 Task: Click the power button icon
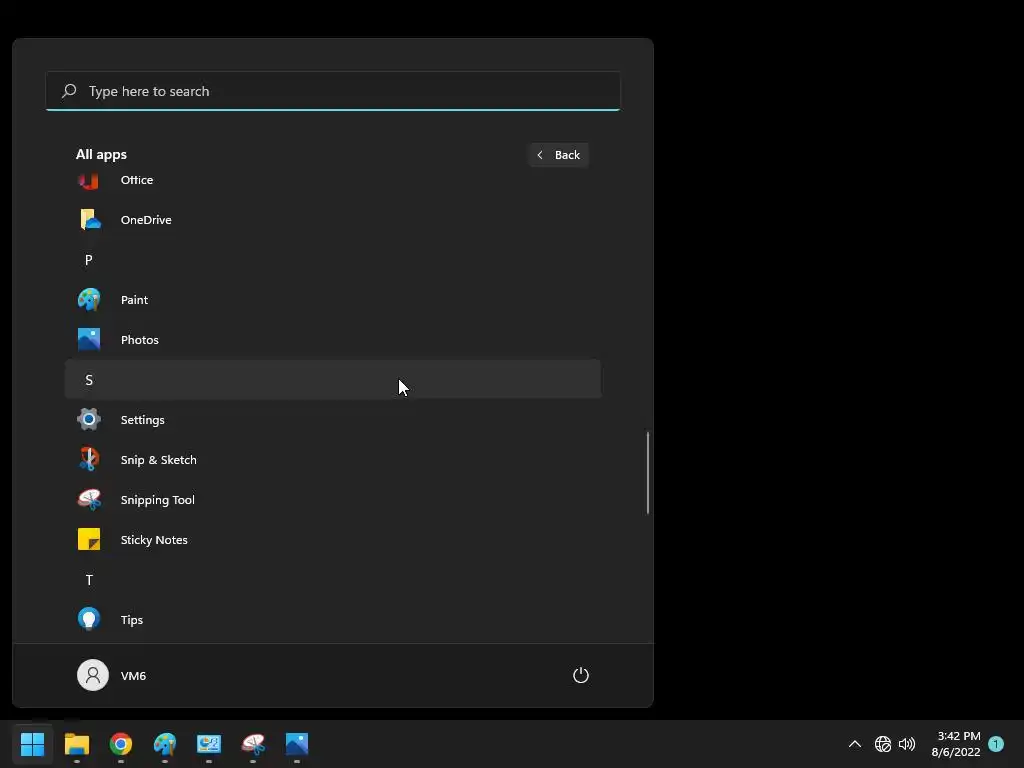point(581,675)
